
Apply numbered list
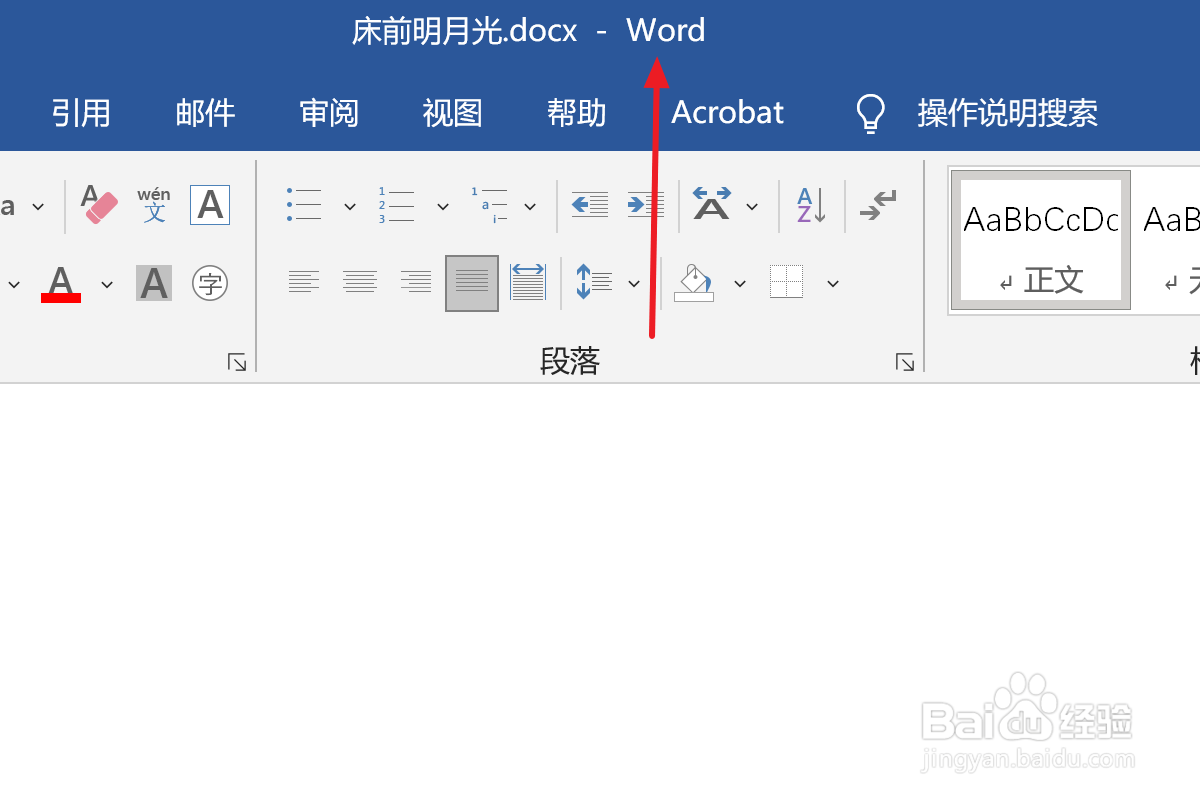click(396, 205)
